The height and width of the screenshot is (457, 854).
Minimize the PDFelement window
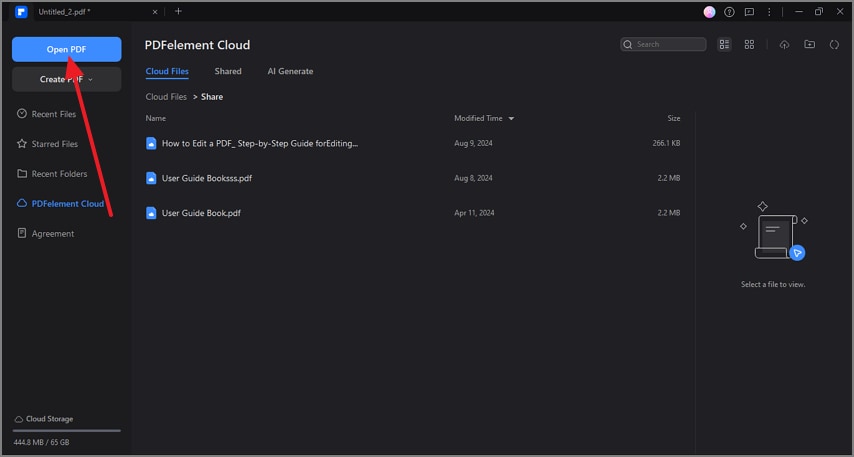799,11
